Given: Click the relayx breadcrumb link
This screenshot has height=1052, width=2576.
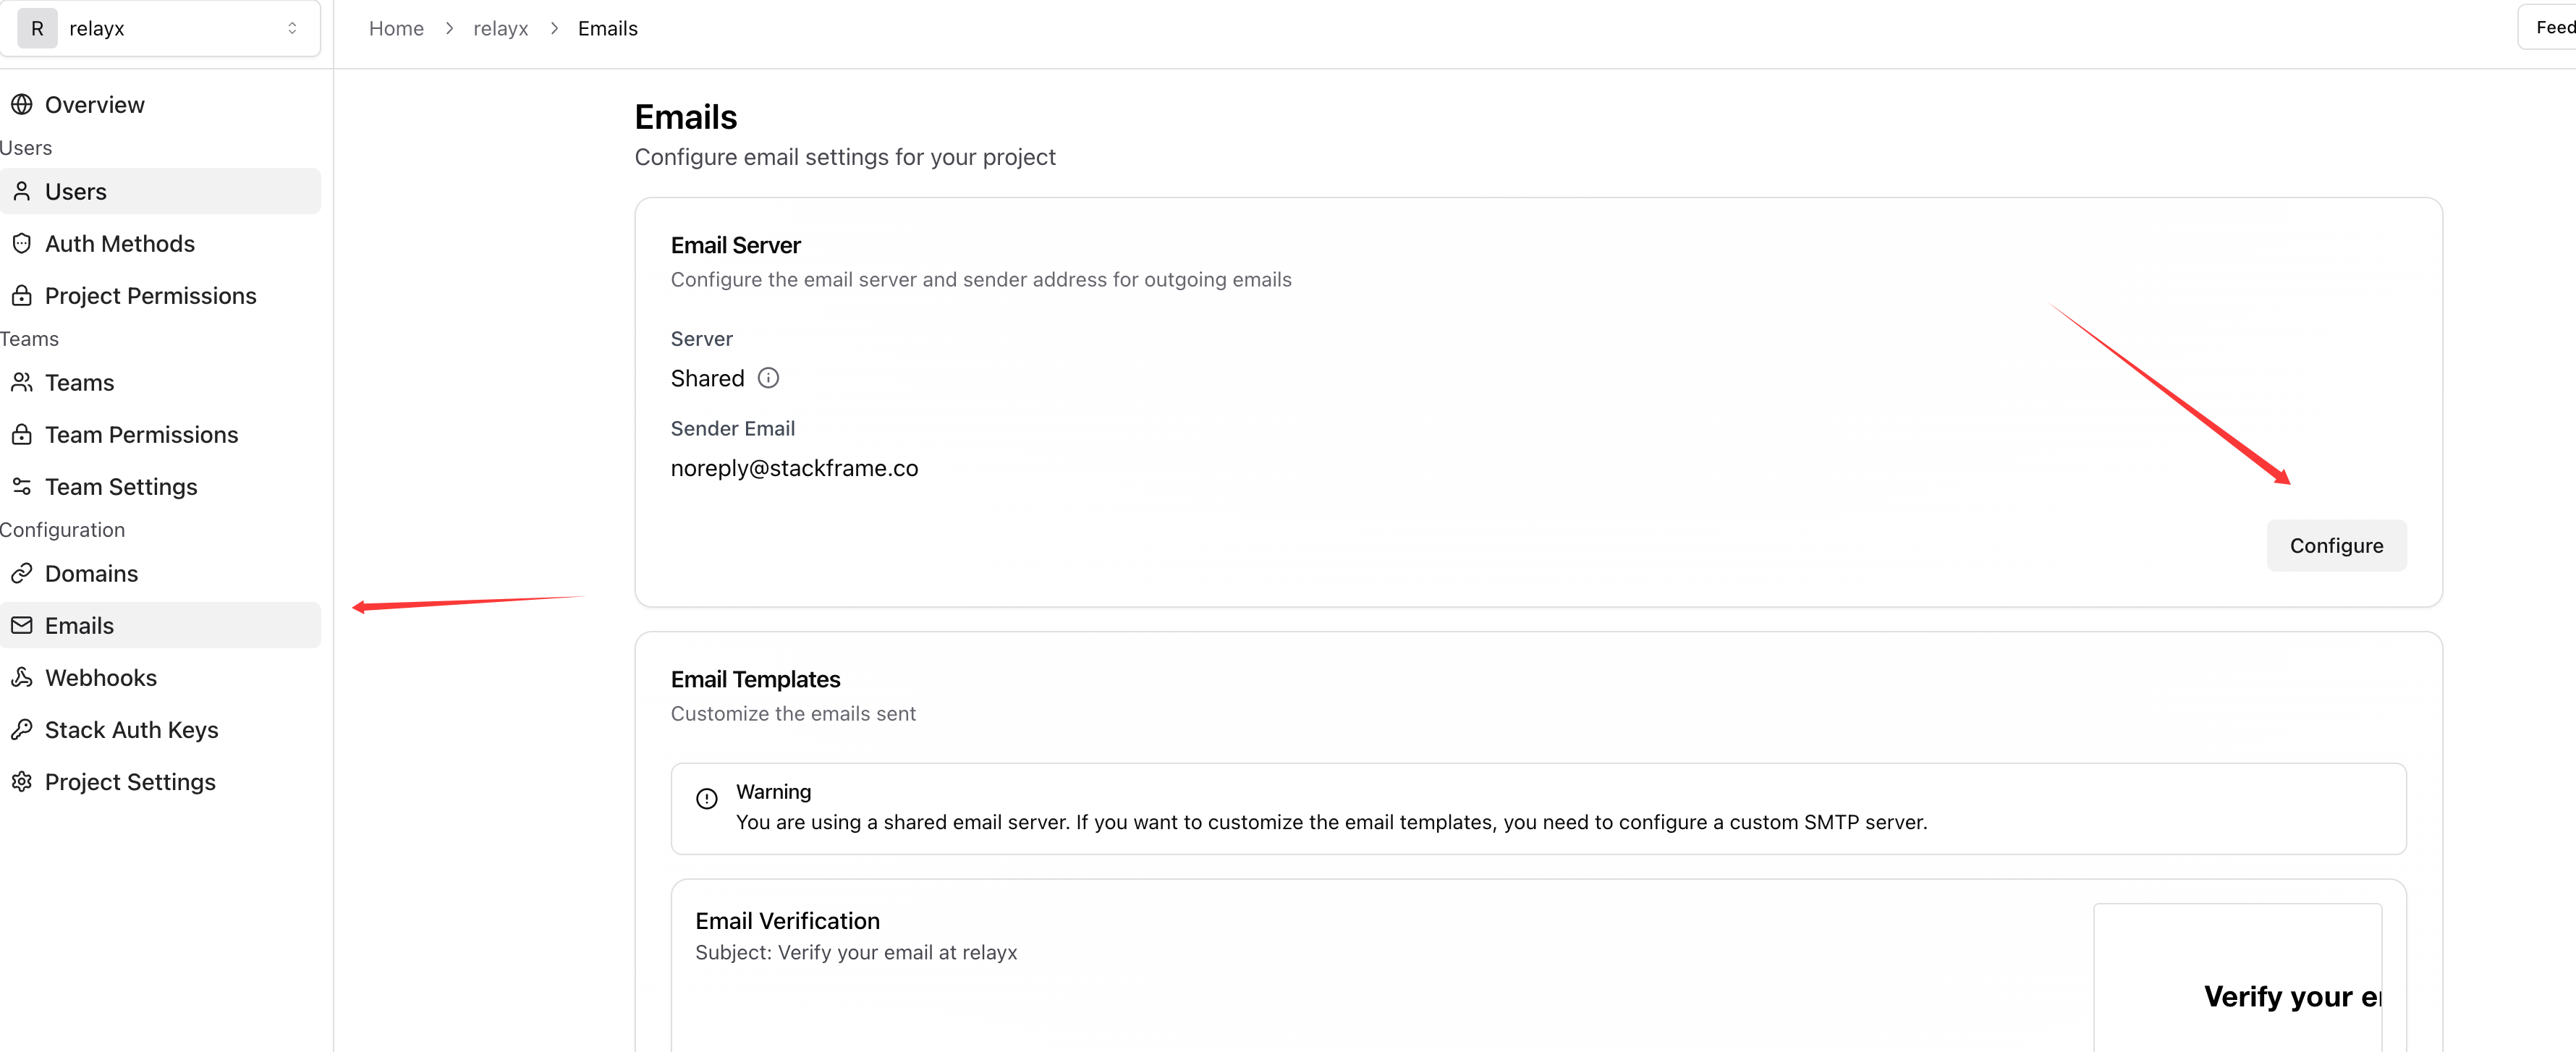Looking at the screenshot, I should pos(500,29).
